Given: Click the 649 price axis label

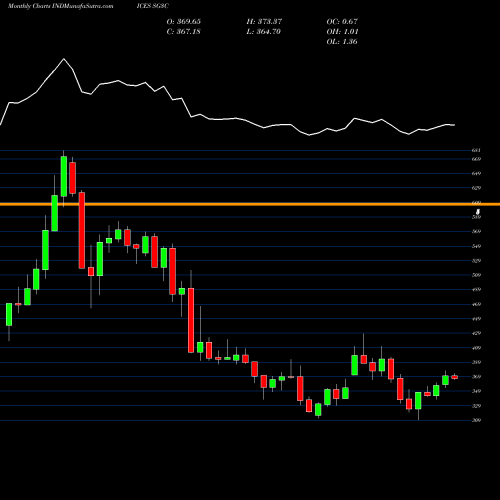Looking at the screenshot, I should [476, 174].
